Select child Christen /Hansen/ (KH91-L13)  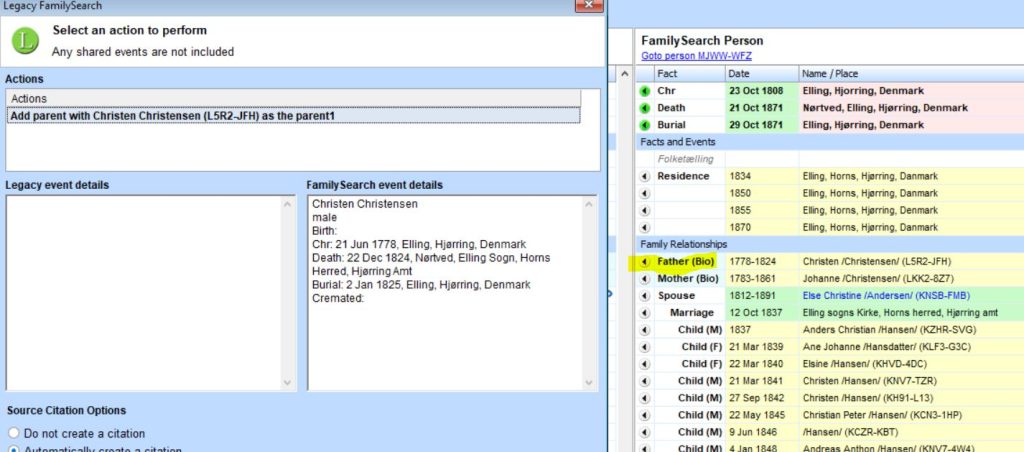(868, 398)
